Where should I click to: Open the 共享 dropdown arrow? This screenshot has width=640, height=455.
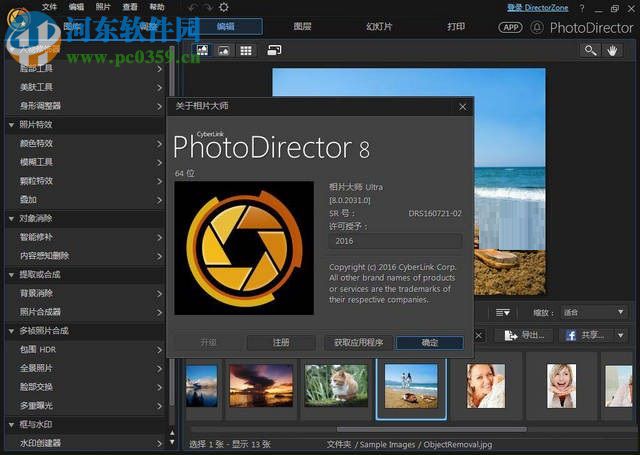[x=620, y=335]
